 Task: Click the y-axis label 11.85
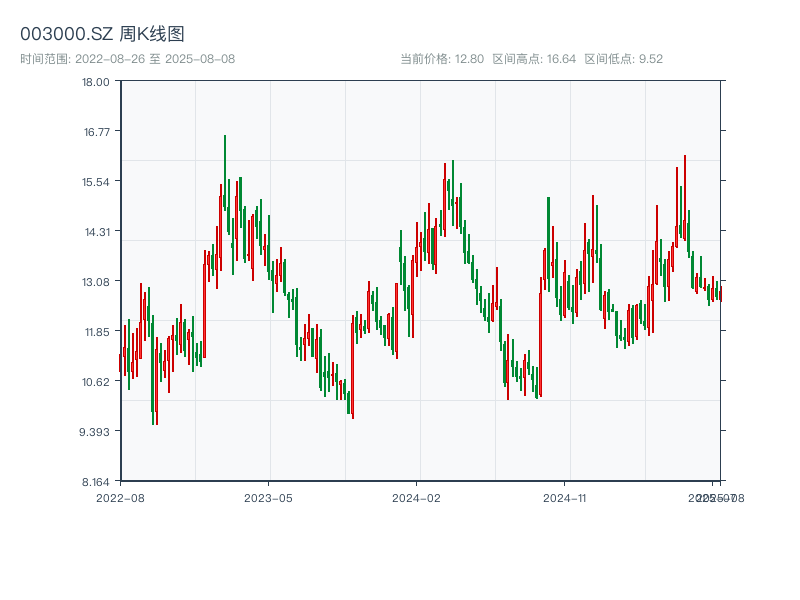[97, 332]
